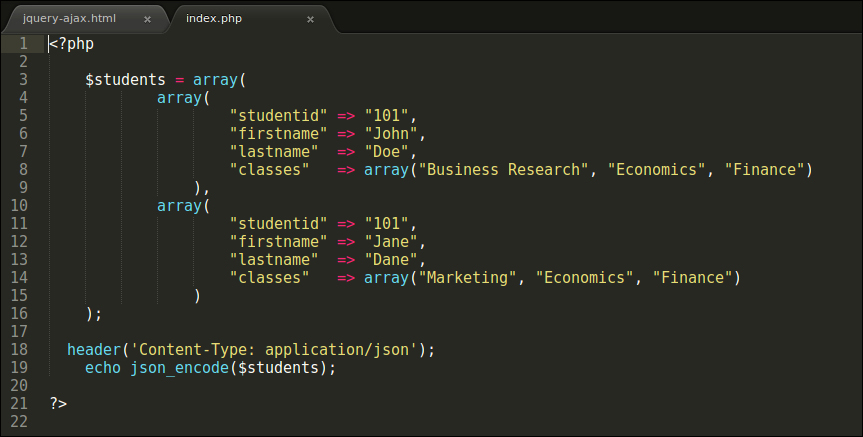Click the array keyword on line 10

point(179,206)
